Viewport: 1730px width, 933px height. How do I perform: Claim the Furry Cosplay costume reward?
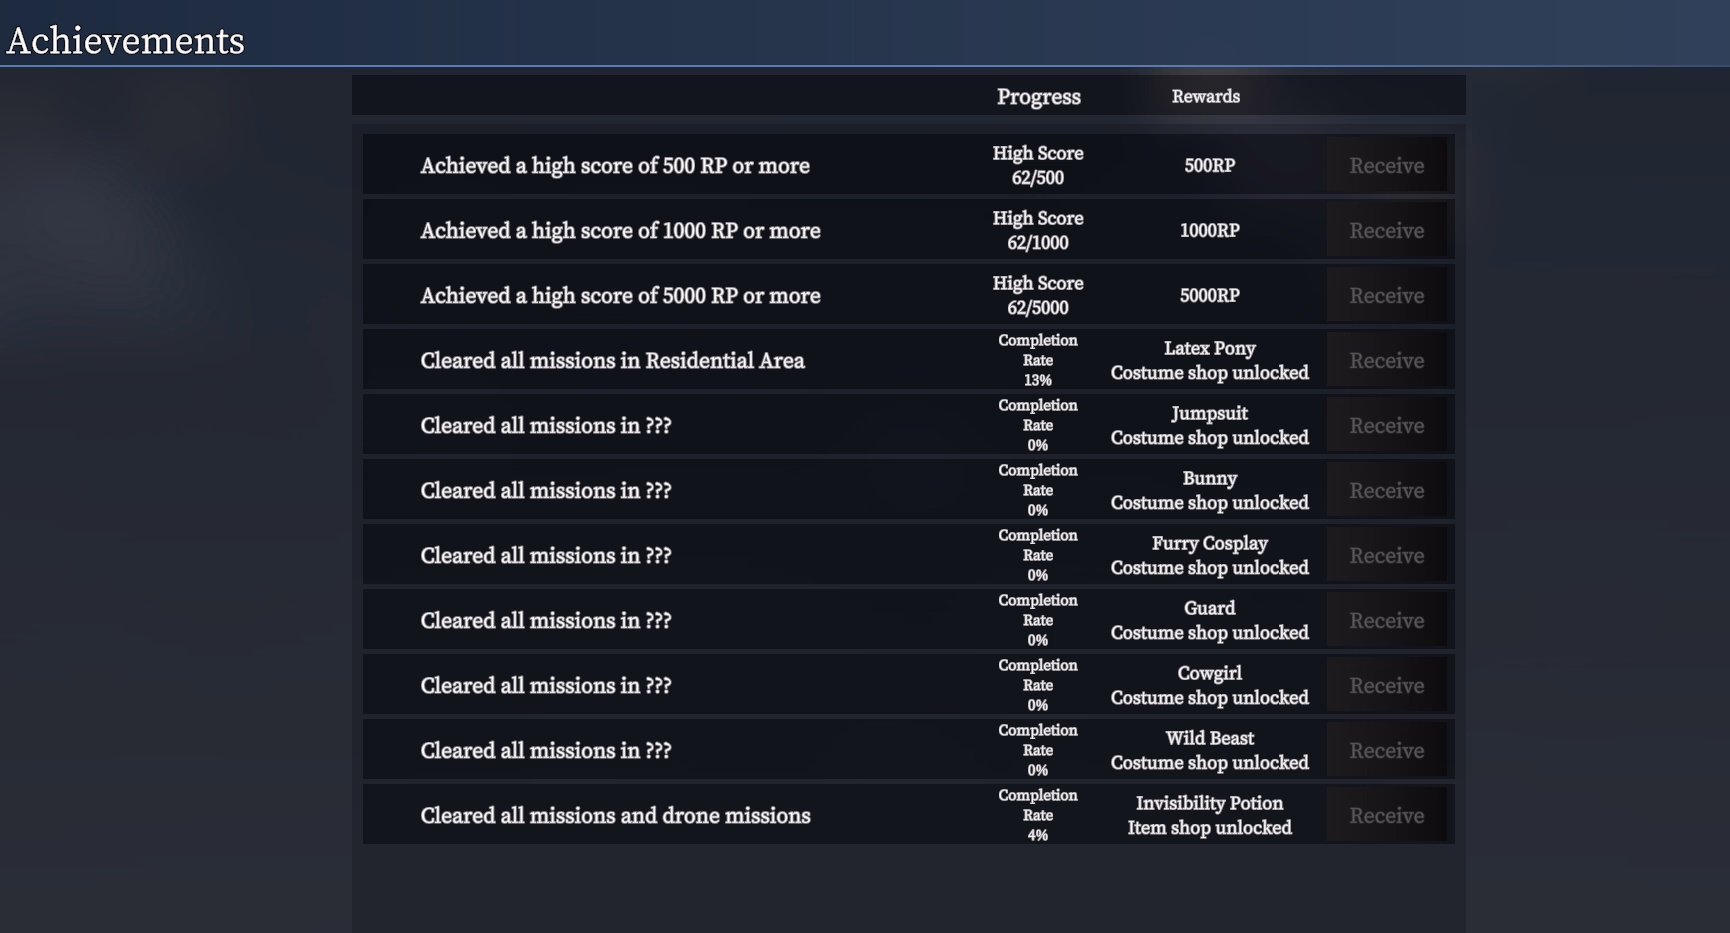(x=1386, y=555)
